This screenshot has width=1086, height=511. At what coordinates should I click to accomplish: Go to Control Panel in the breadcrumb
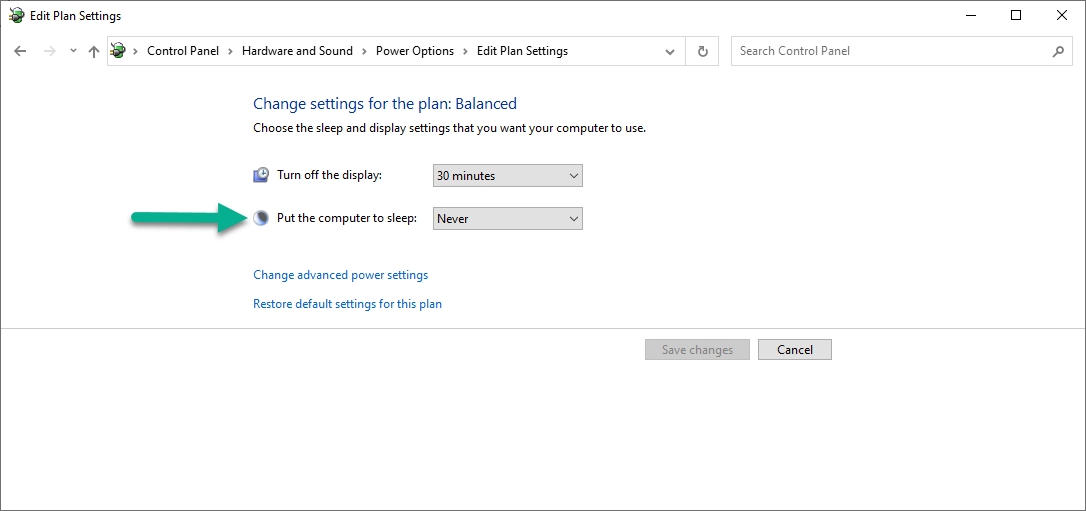(x=182, y=51)
